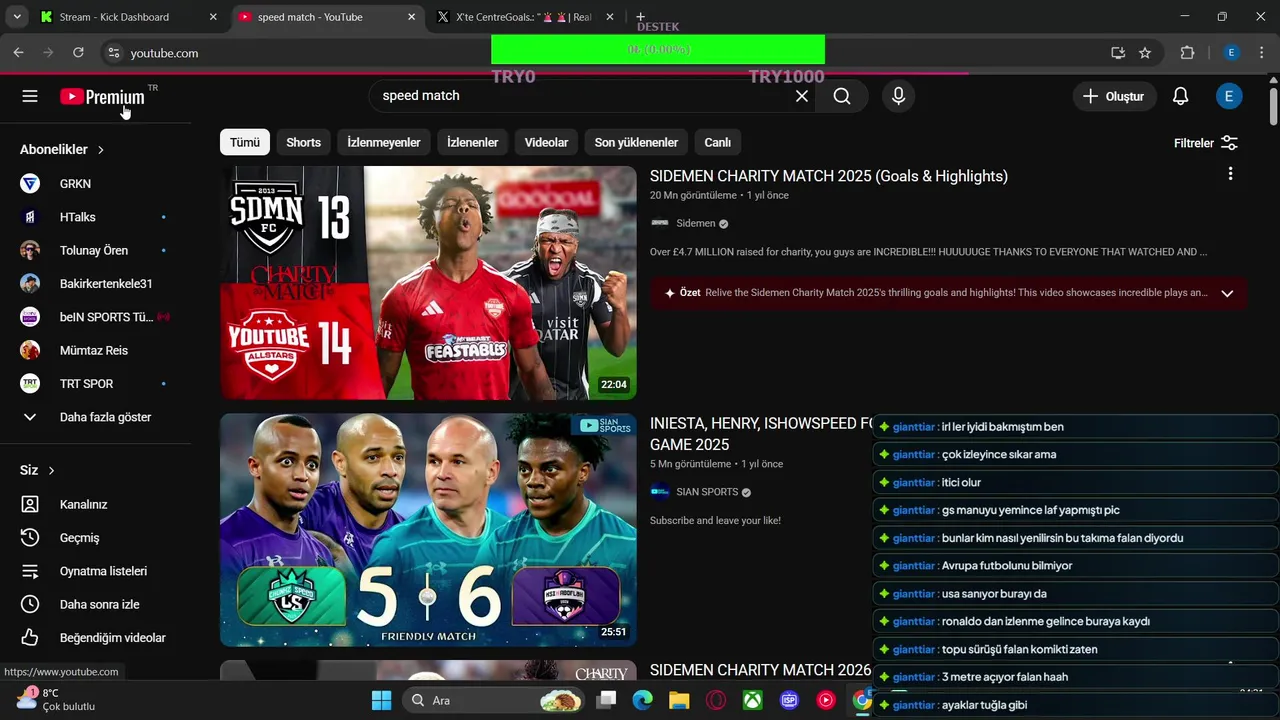The image size is (1280, 720).
Task: Launch Opera browser from the taskbar
Action: (x=716, y=700)
